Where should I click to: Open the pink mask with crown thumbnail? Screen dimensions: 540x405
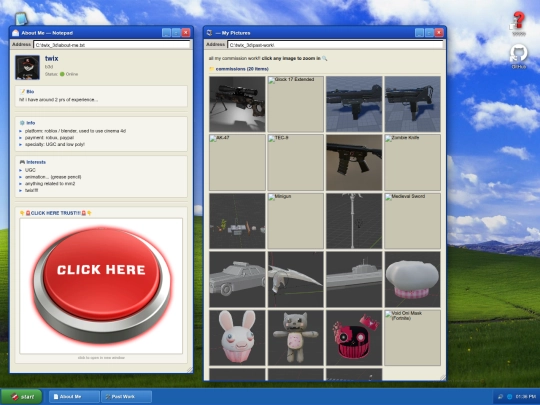click(x=354, y=338)
